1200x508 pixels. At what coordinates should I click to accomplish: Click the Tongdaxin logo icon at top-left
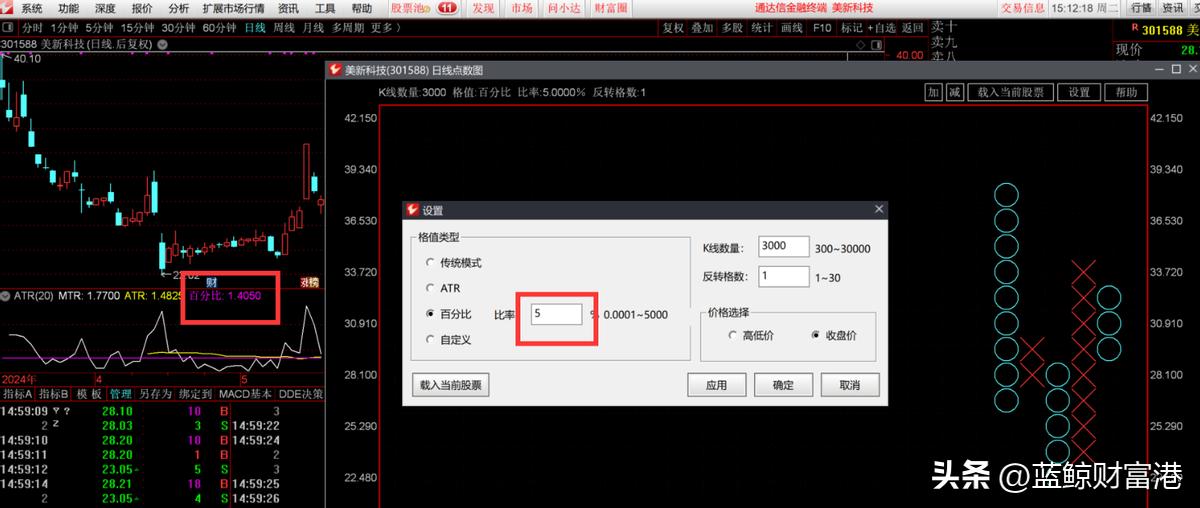tap(8, 8)
